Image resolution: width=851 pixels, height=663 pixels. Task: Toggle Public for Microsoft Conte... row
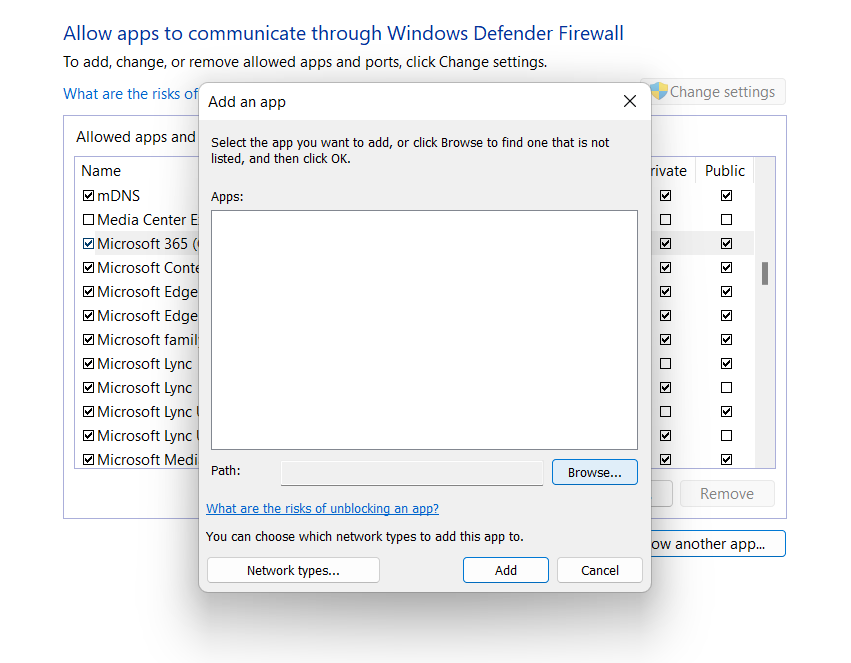pos(726,267)
